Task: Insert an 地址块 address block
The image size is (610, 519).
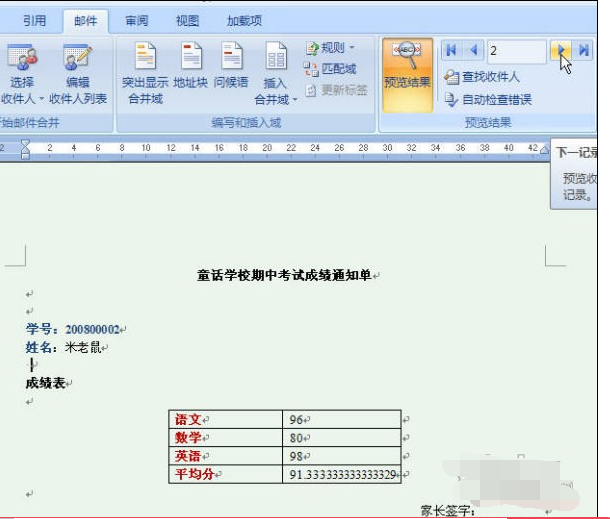Action: click(x=191, y=65)
